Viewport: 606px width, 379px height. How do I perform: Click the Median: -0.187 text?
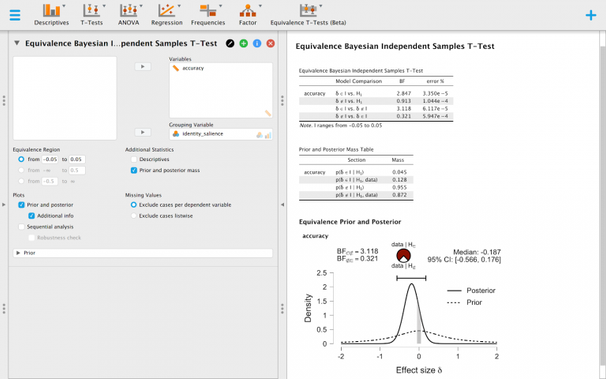(477, 252)
